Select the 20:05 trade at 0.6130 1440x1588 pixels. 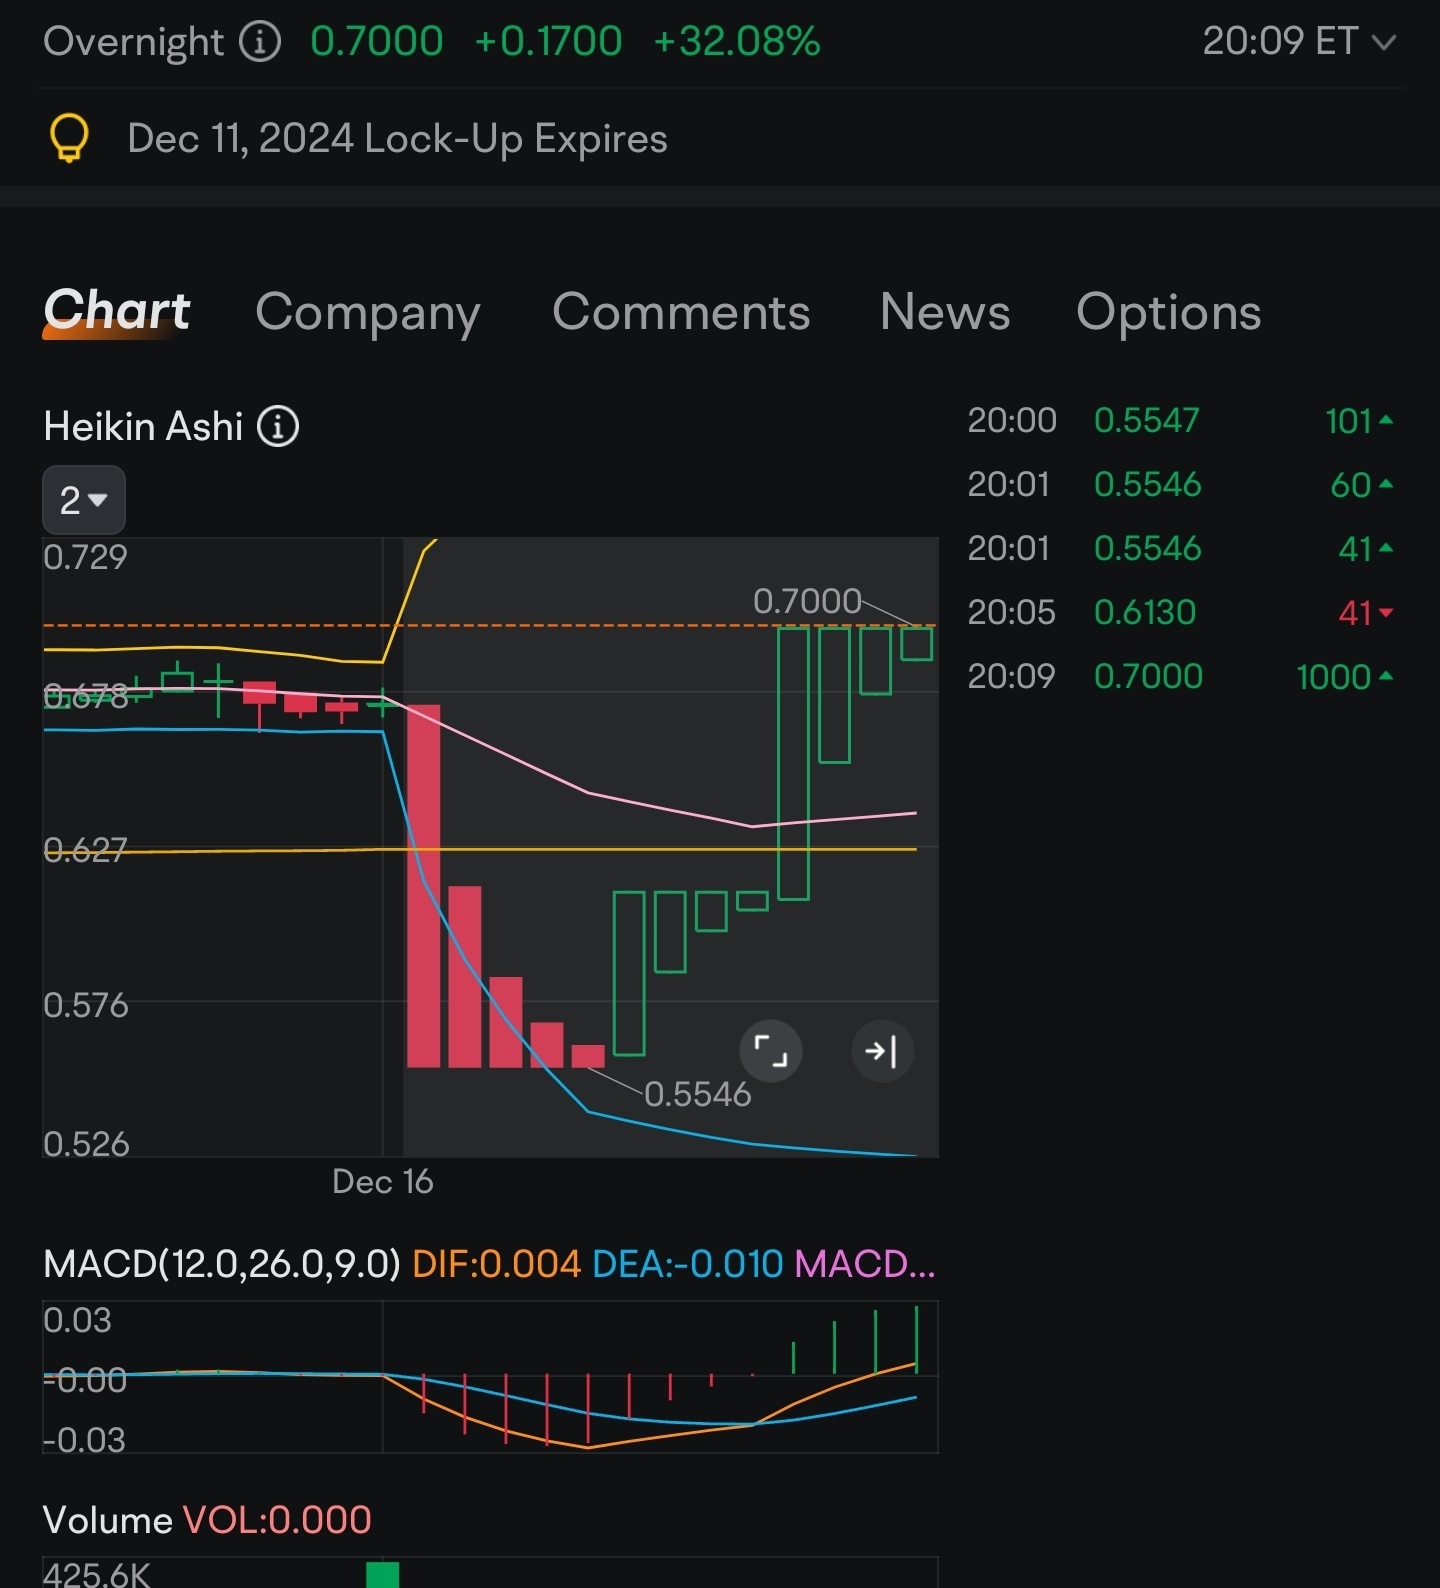(1180, 612)
